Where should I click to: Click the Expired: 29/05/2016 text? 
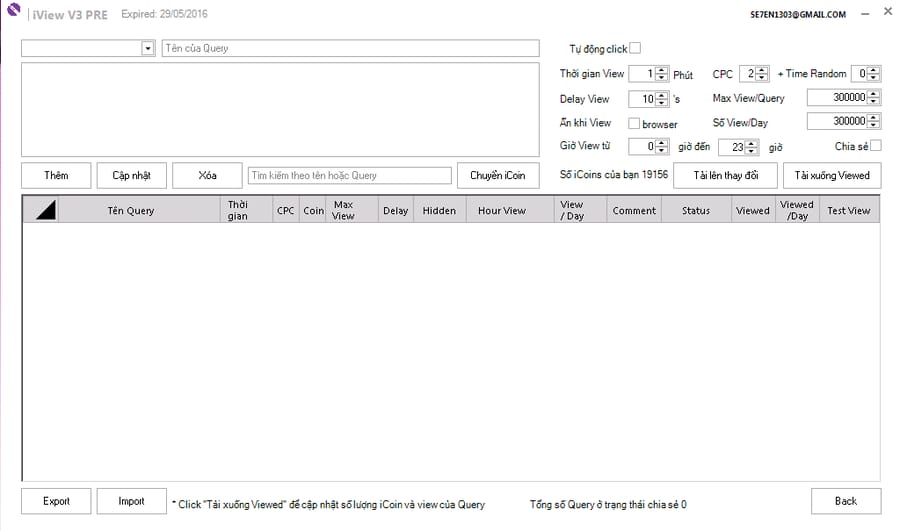point(164,14)
